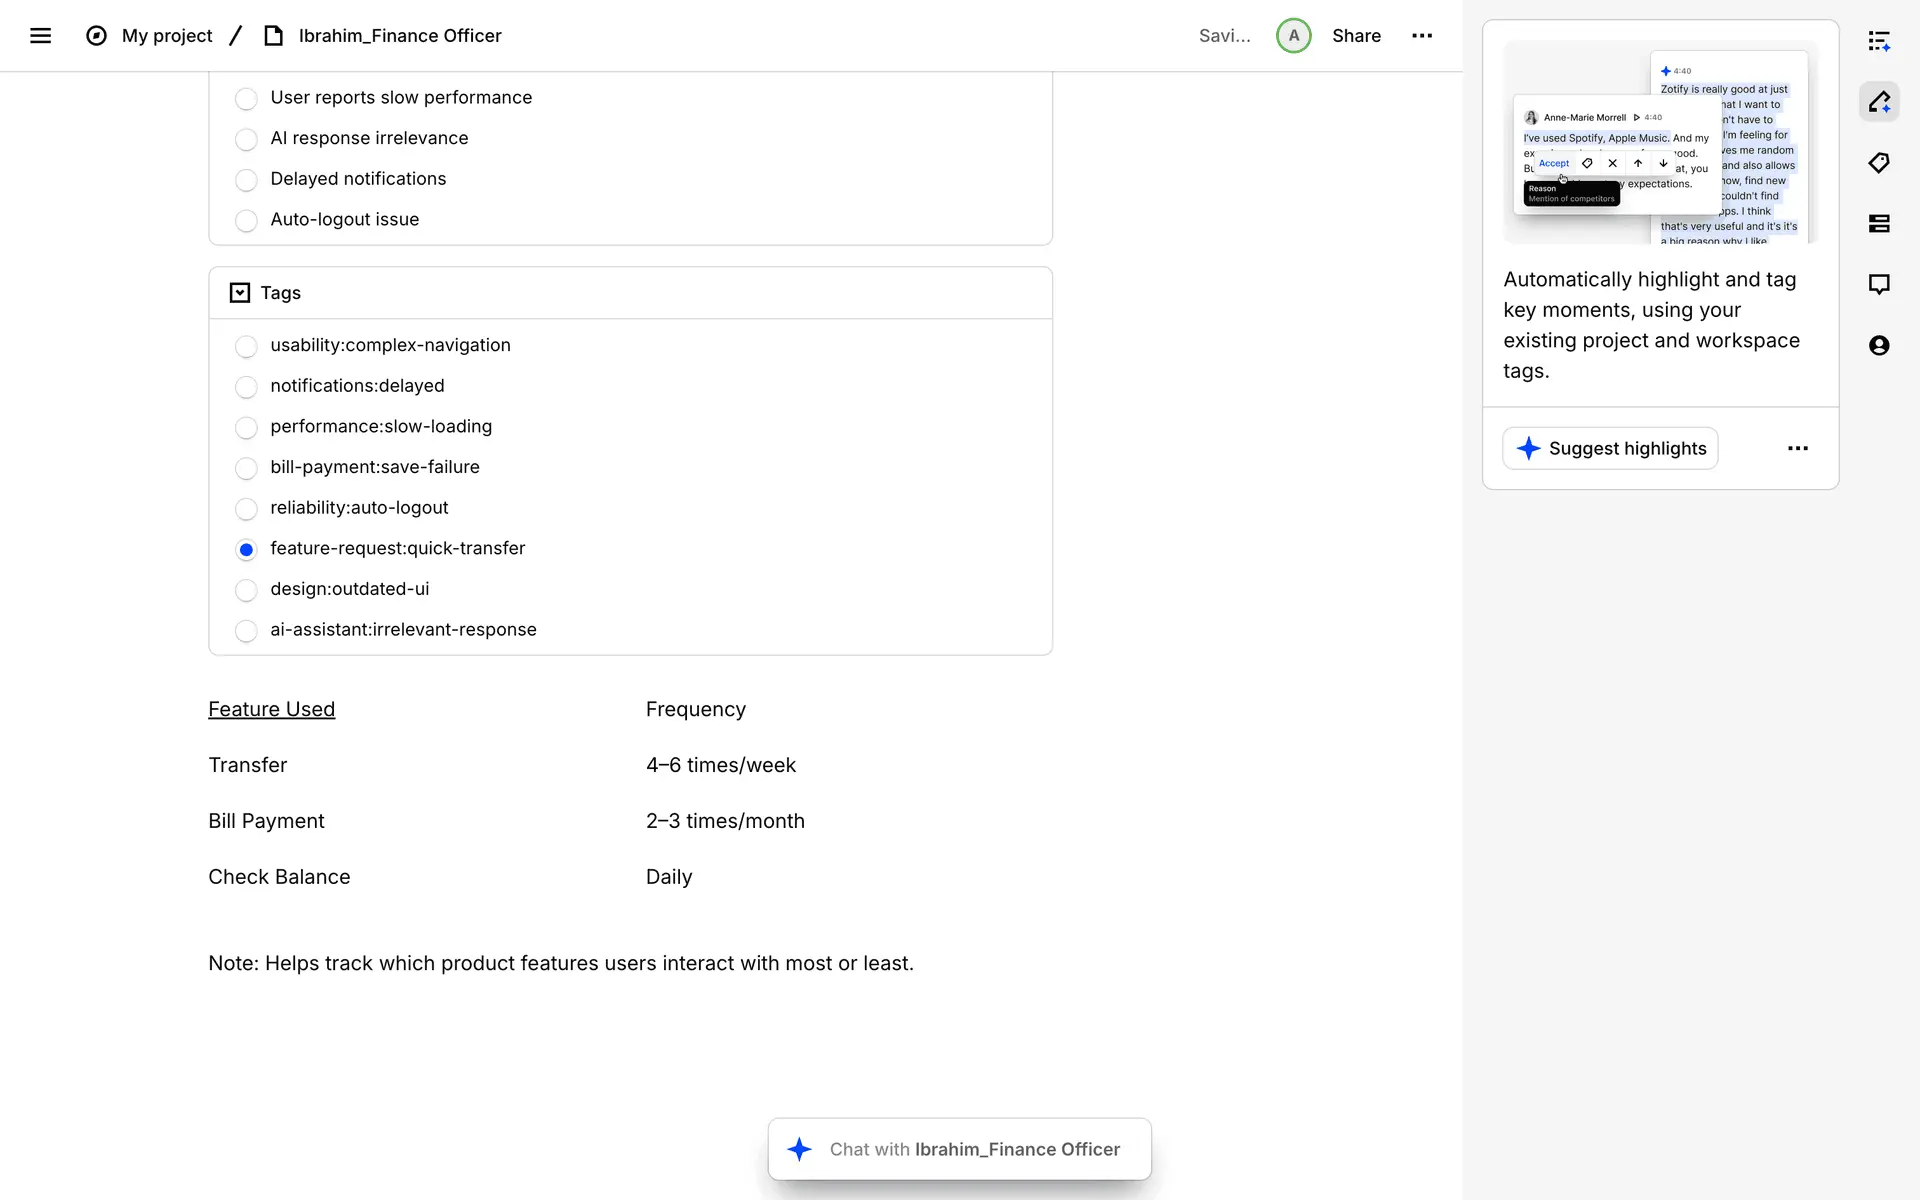This screenshot has height=1200, width=1920.
Task: Select the feature-request:quick-transfer radio button
Action: [246, 549]
